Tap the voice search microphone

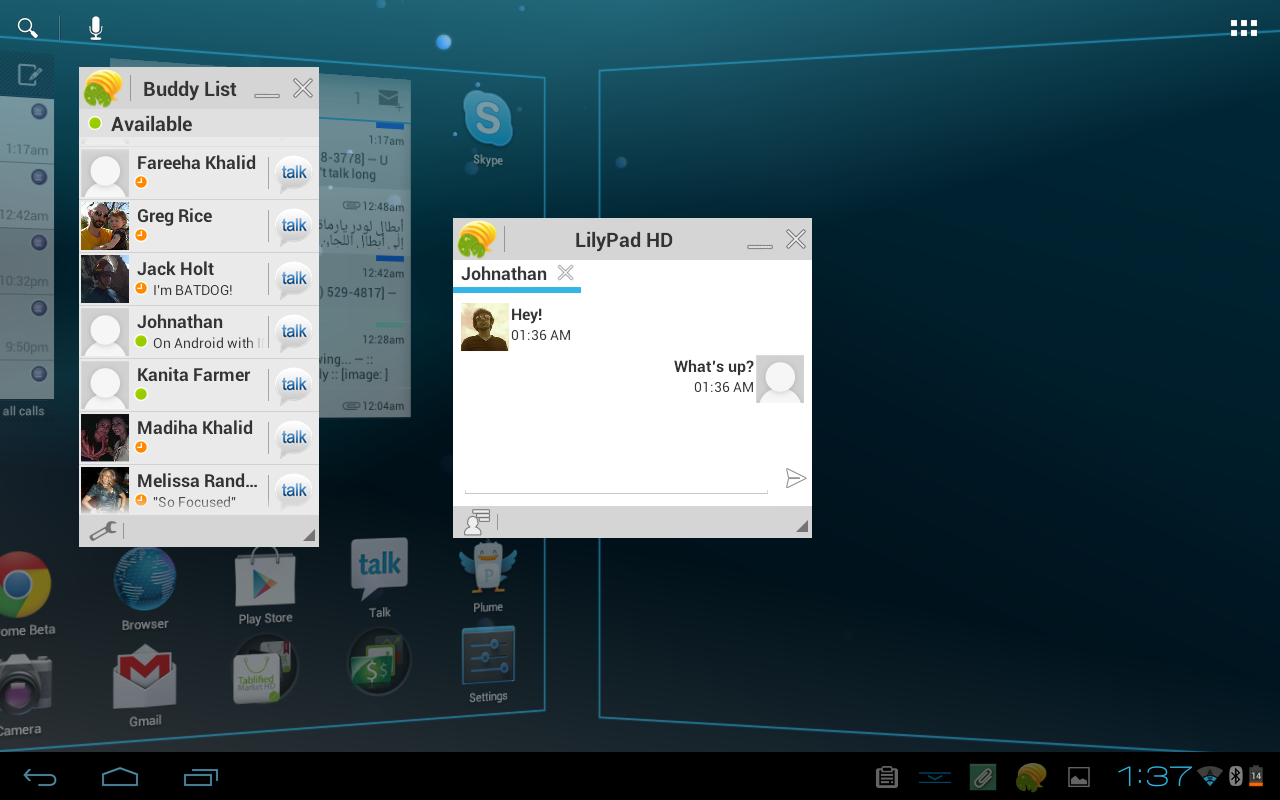(96, 28)
